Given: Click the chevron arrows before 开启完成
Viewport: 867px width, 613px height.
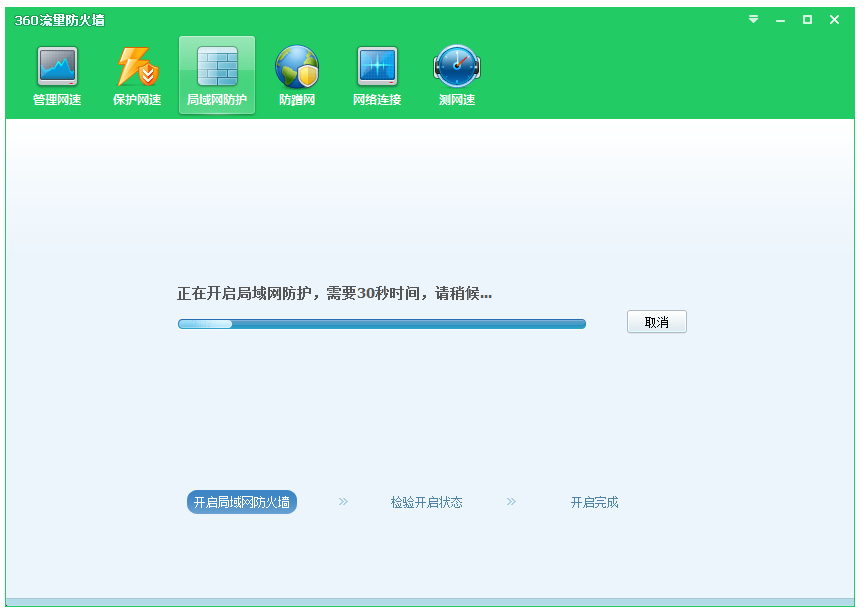Looking at the screenshot, I should 511,501.
